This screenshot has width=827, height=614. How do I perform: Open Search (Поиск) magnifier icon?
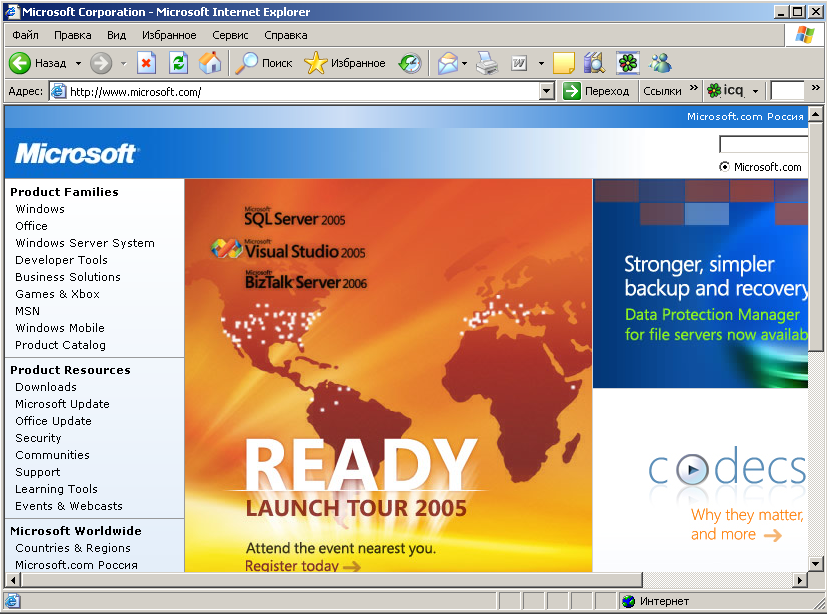click(246, 63)
